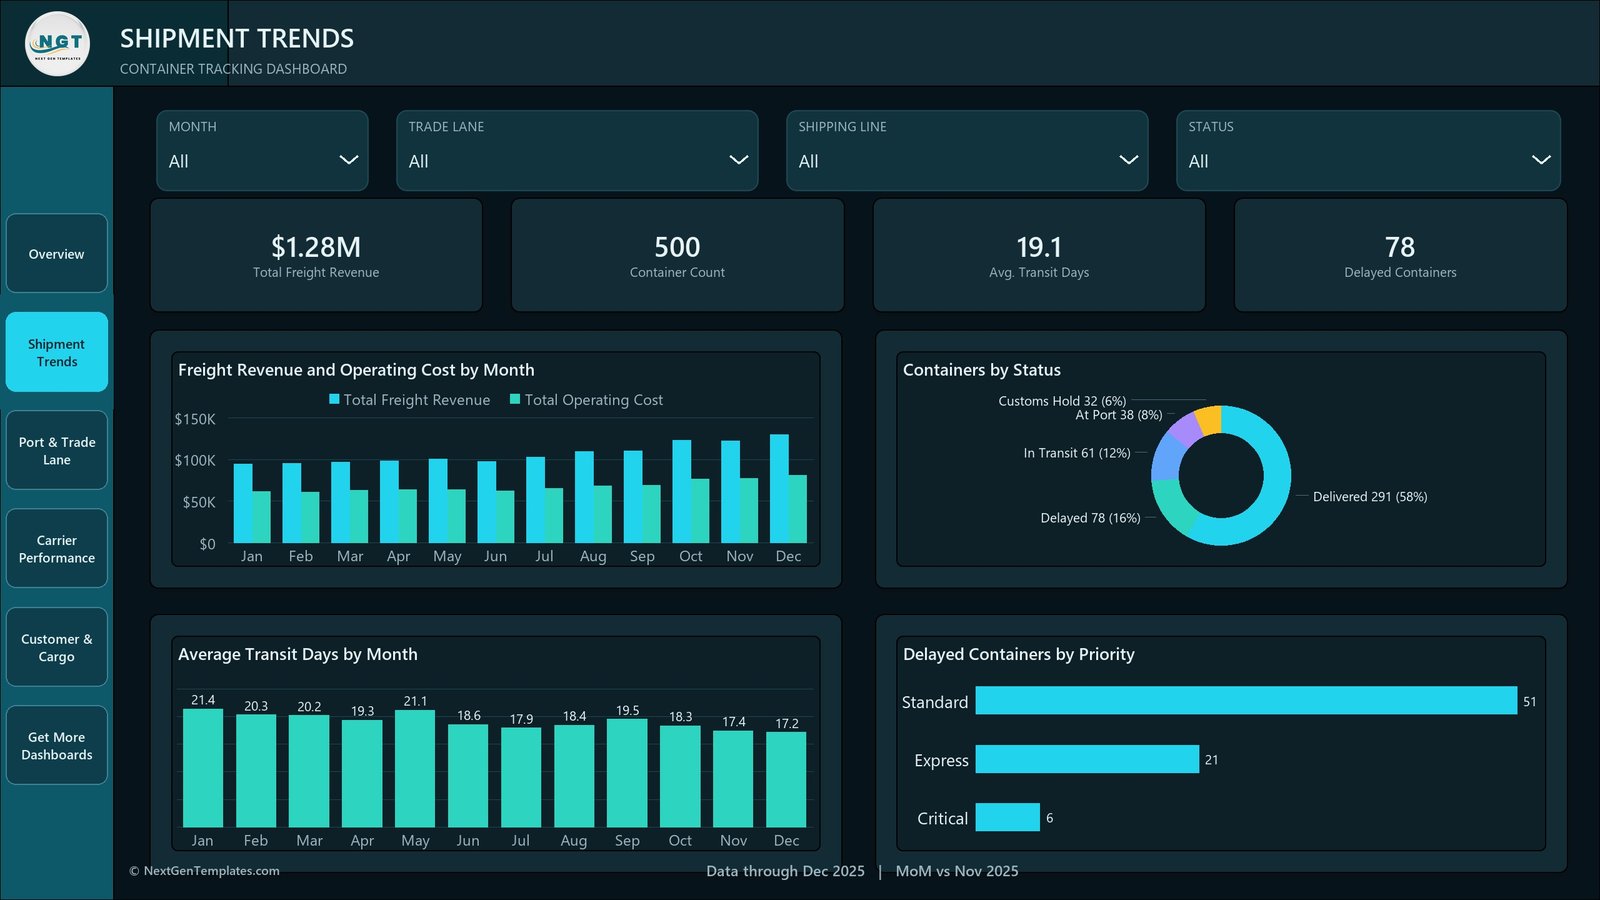Click 'Delayed 78 (16%)' label
Image resolution: width=1600 pixels, height=900 pixels.
click(x=1090, y=518)
